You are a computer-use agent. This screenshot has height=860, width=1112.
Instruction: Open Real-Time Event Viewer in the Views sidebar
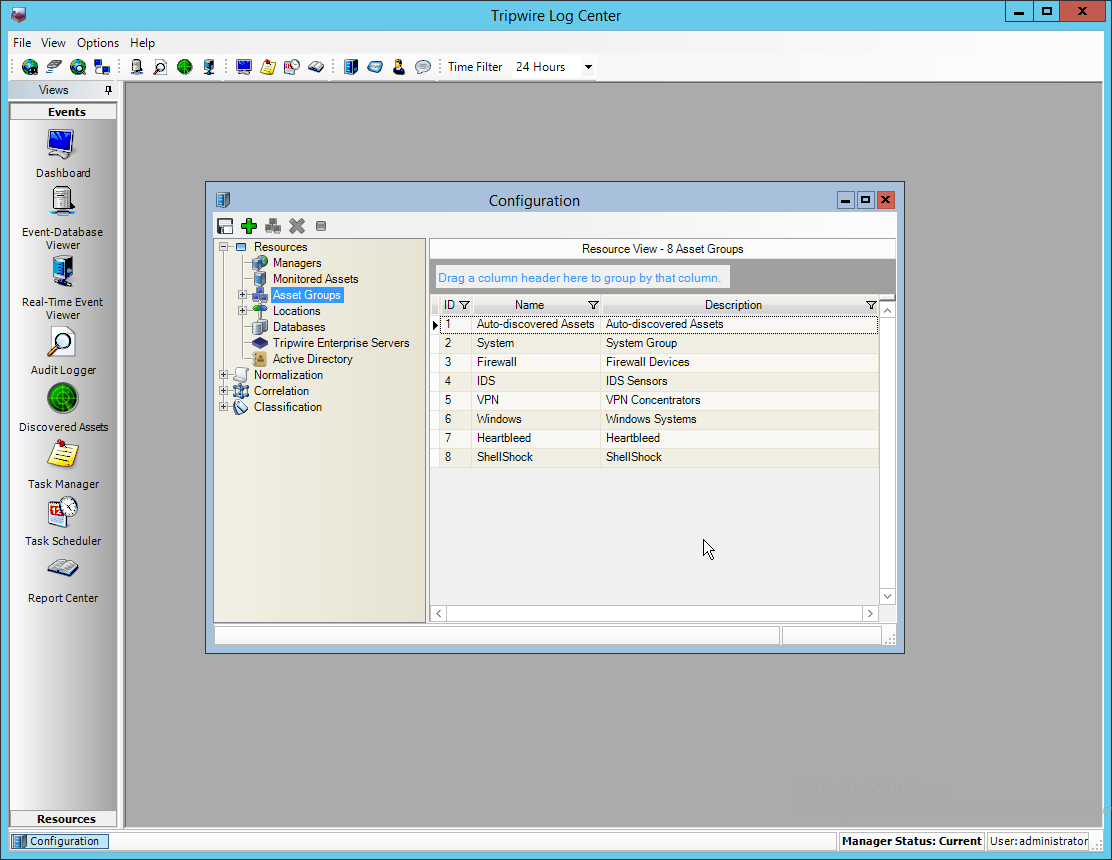click(62, 289)
